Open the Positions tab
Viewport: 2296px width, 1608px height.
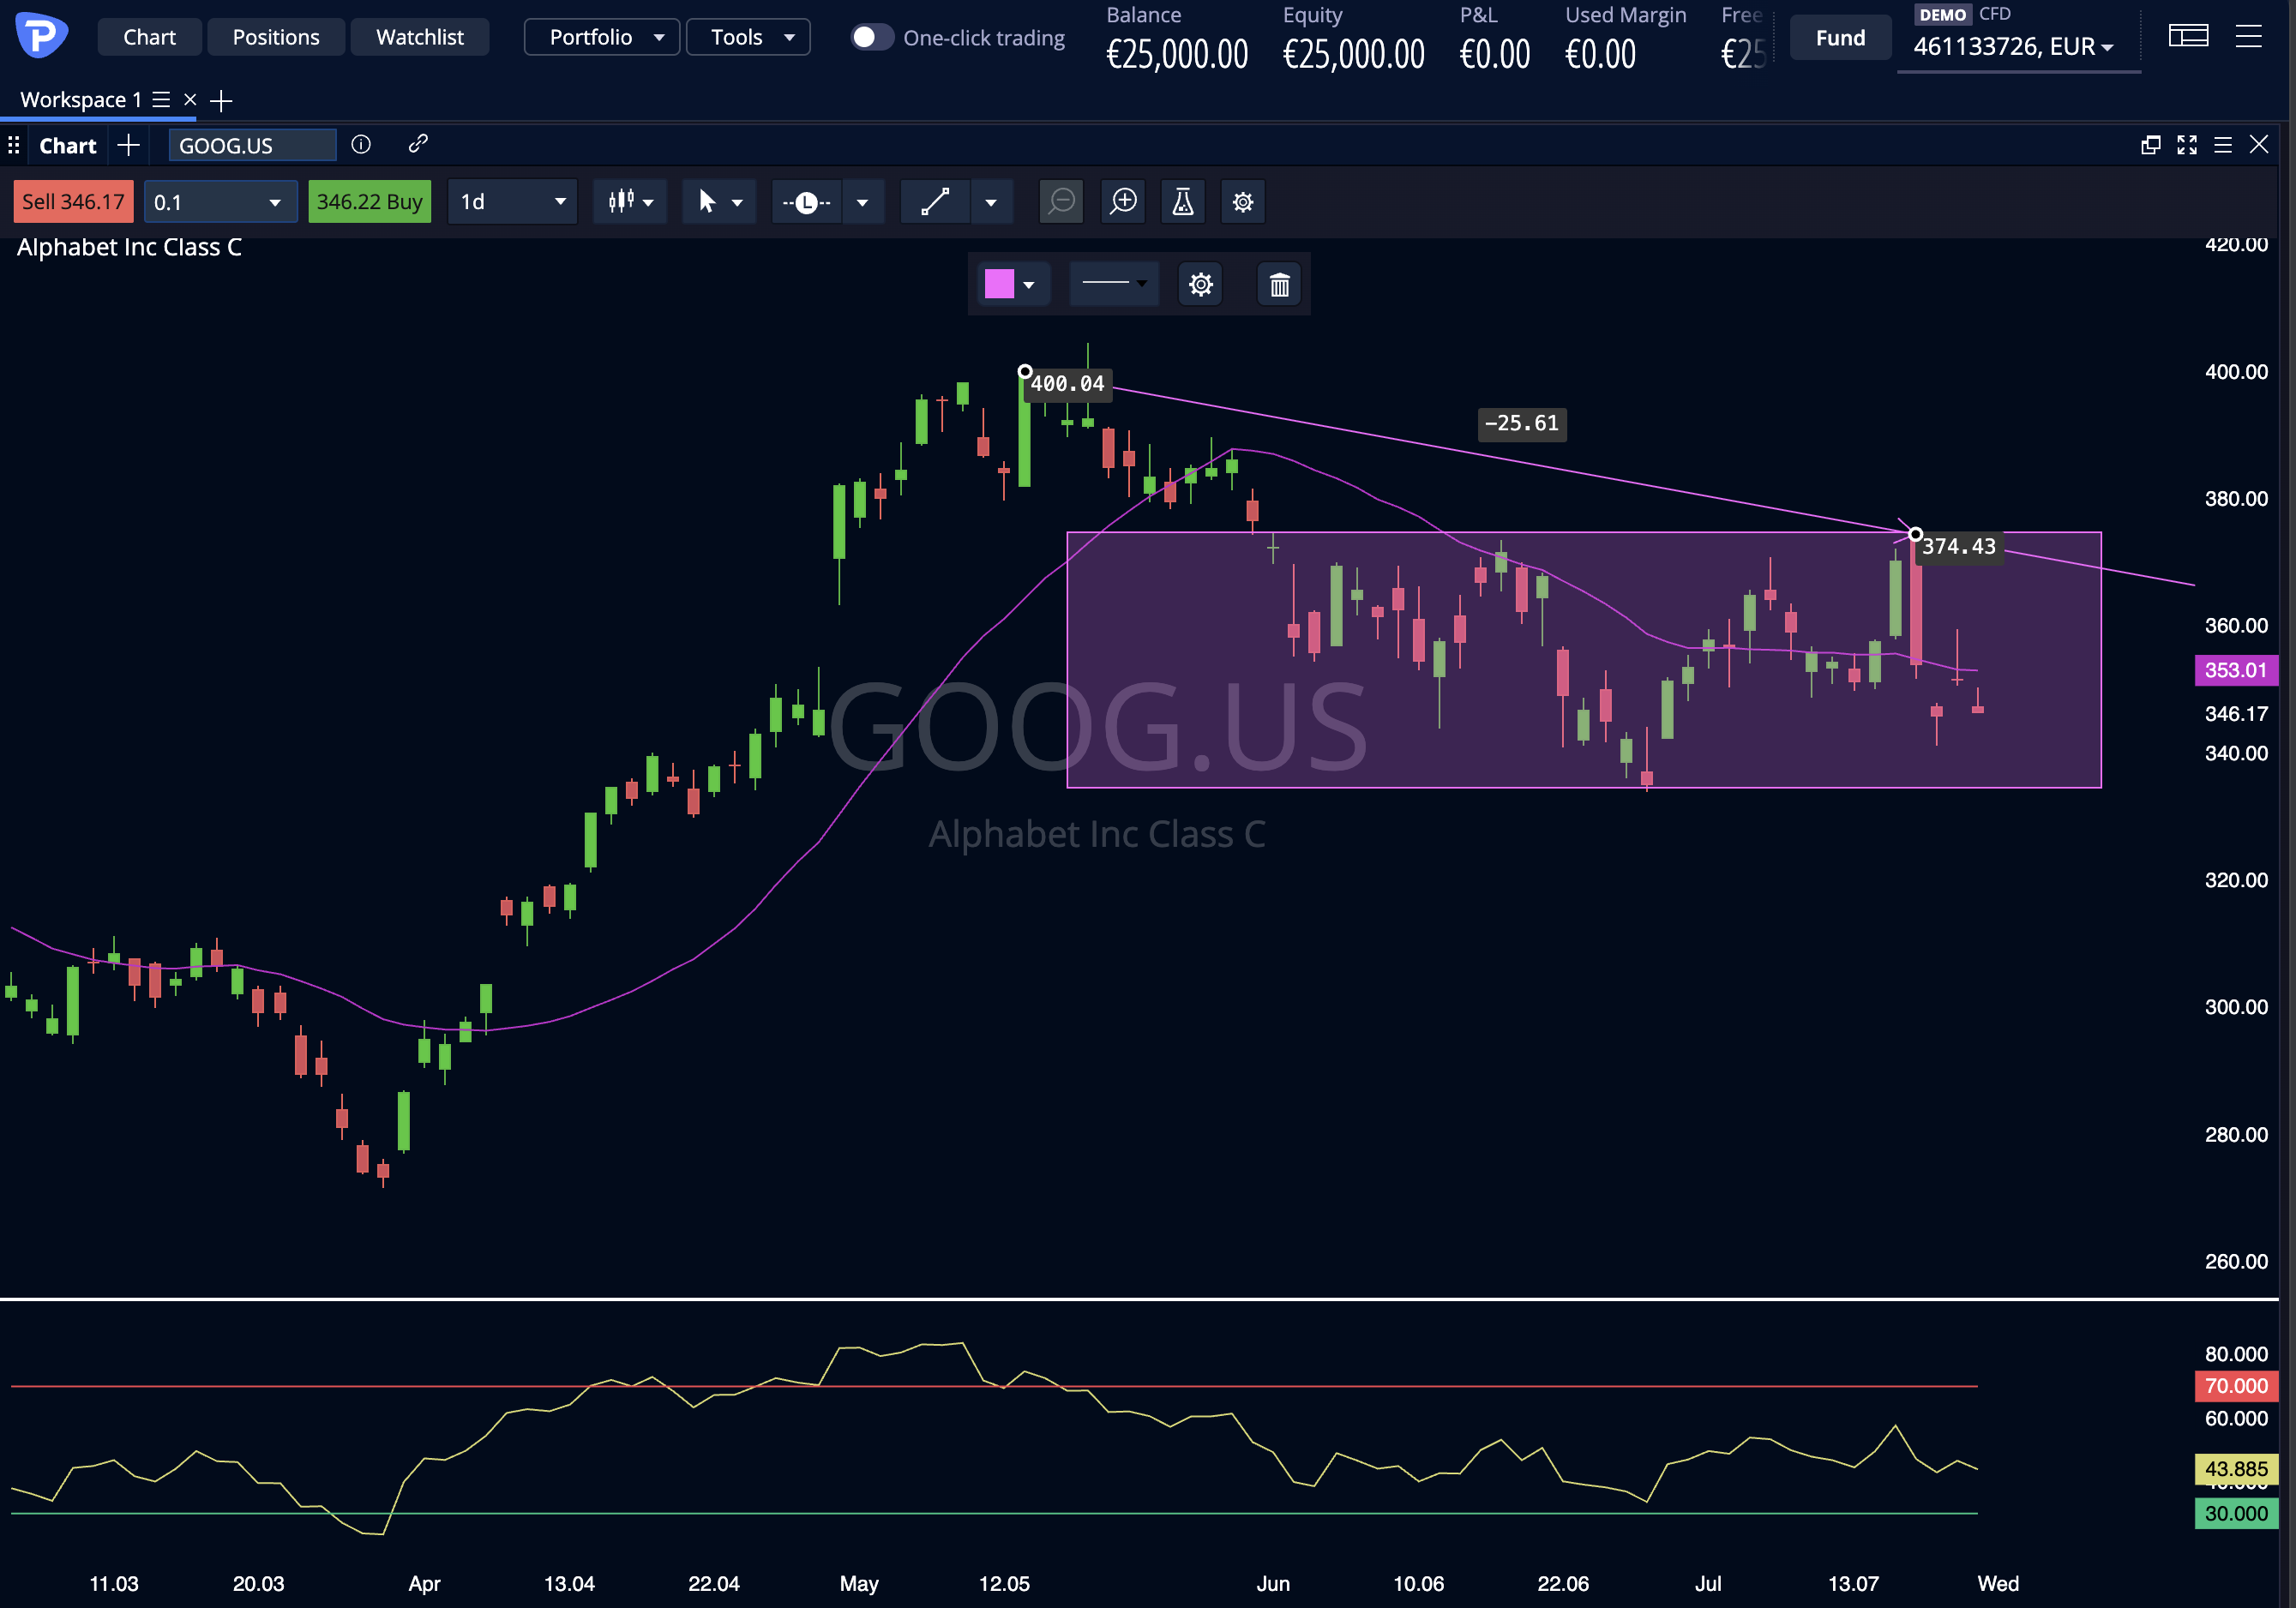pos(276,37)
